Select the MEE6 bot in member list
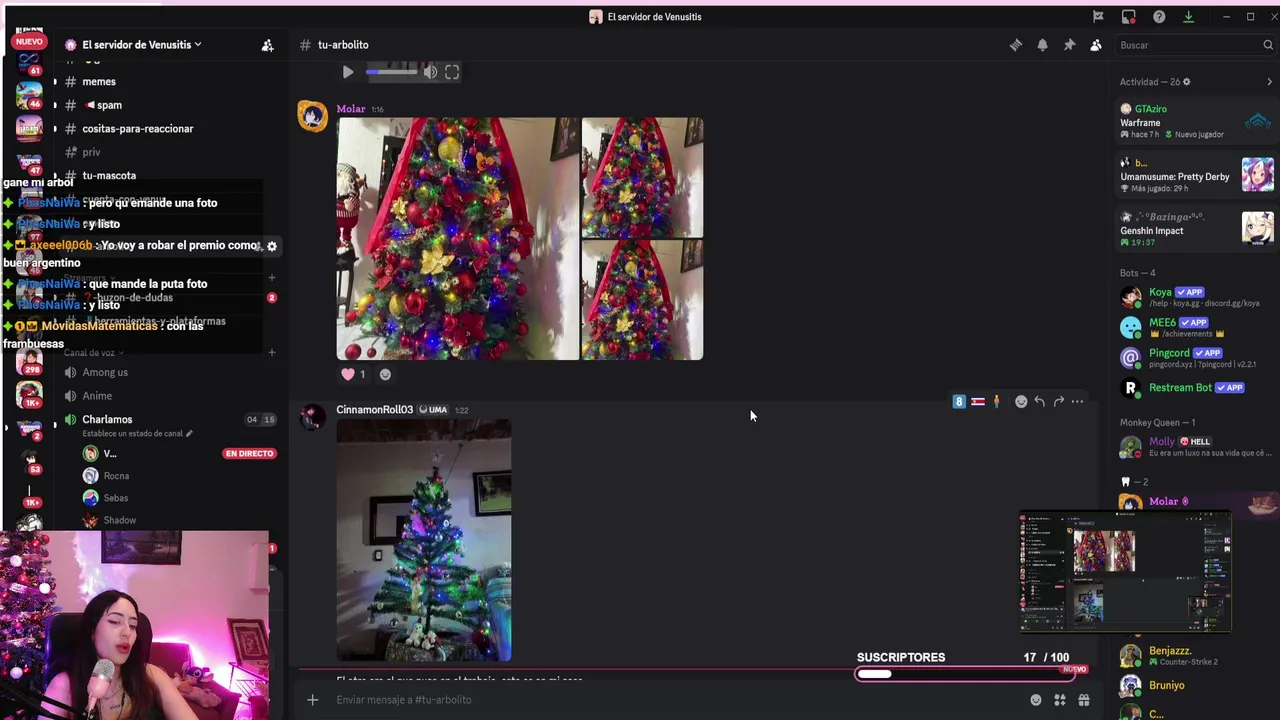Screen dimensions: 1280x720 click(1195, 327)
